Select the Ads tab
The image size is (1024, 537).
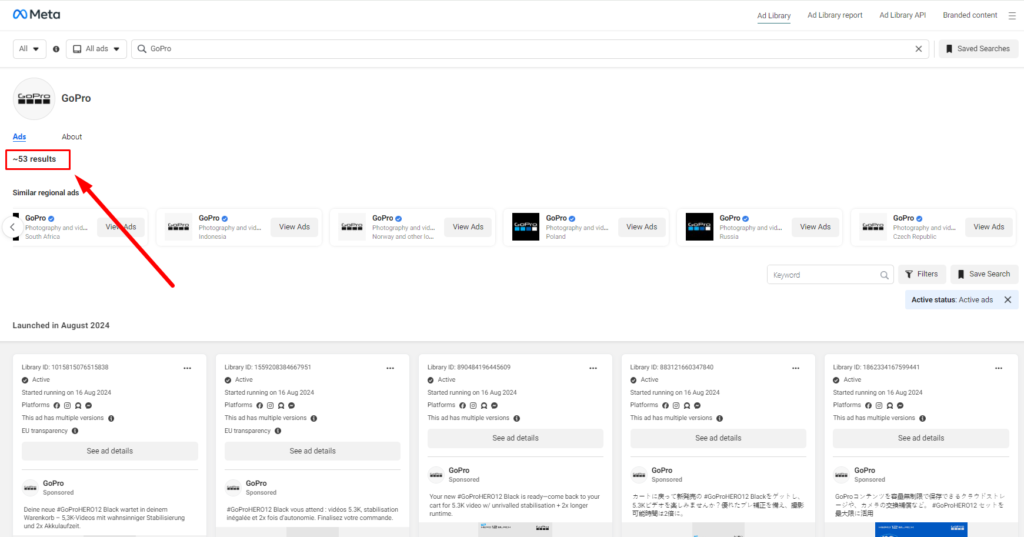[x=20, y=137]
